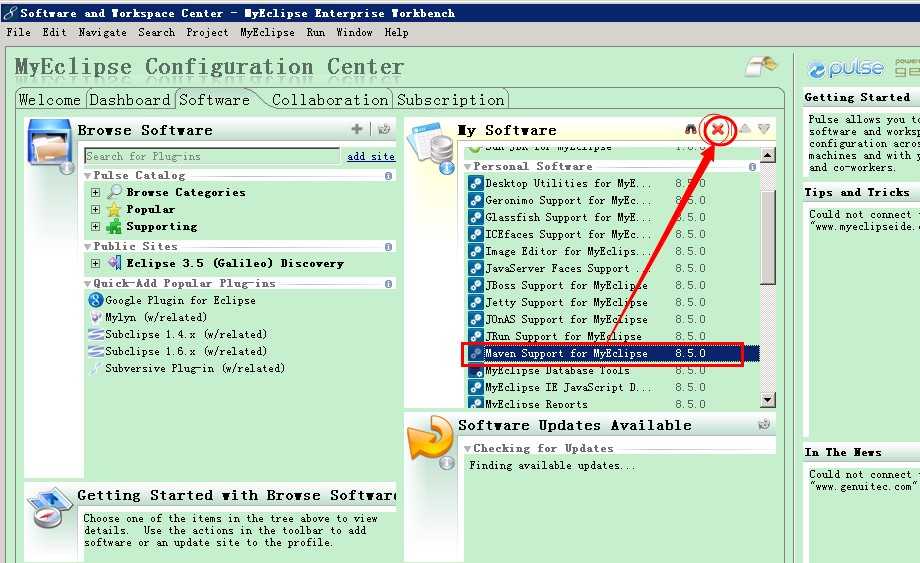Screen dimensions: 920x563
Task: Expand the Supporting tree node
Action: click(x=96, y=226)
